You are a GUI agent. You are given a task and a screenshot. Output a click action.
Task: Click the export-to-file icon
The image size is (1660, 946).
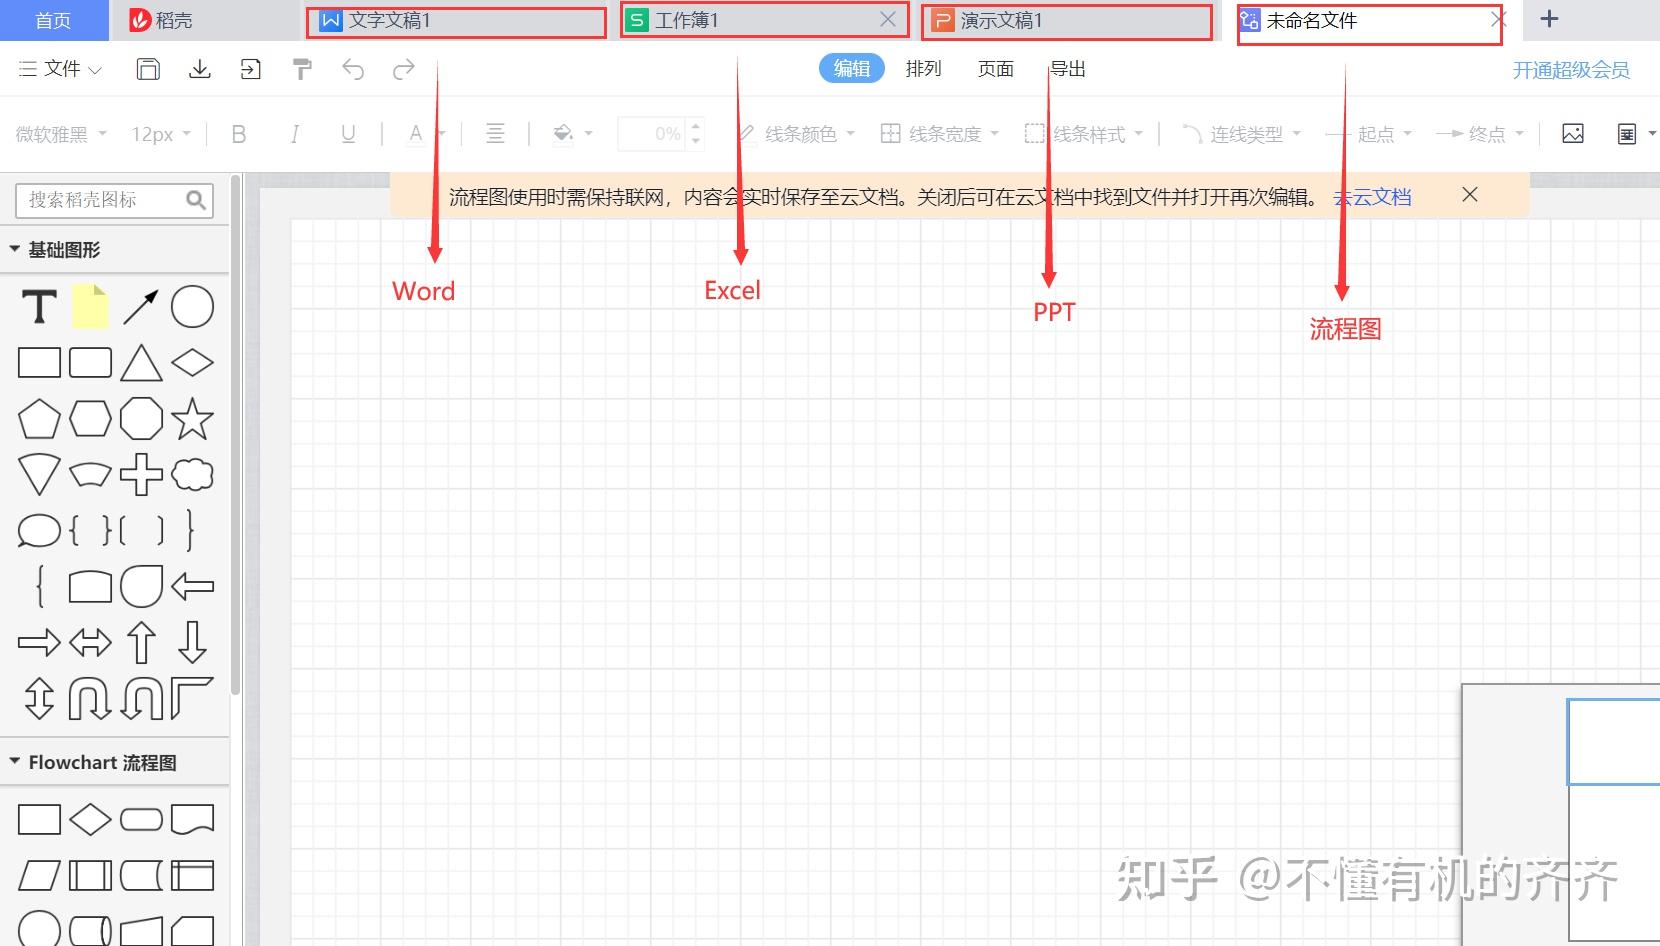tap(251, 69)
